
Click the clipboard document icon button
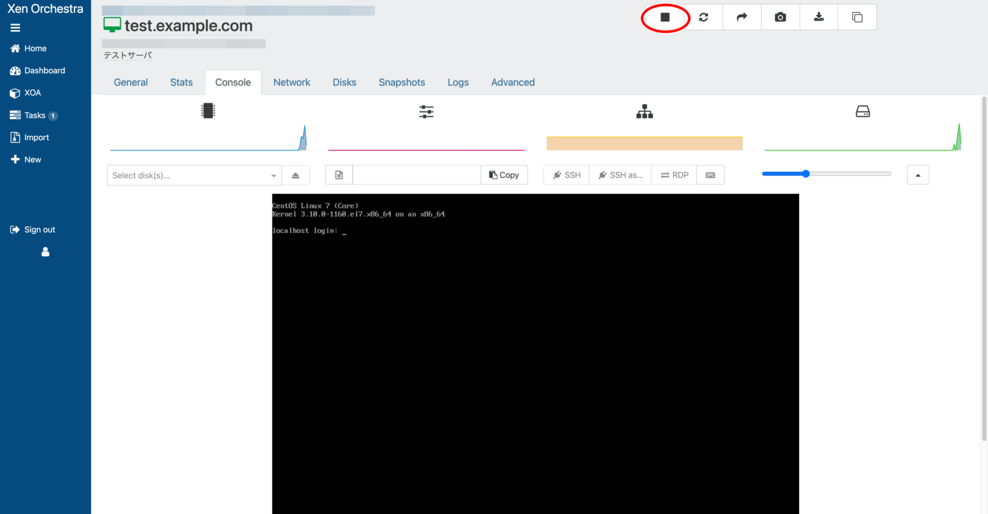[x=339, y=175]
